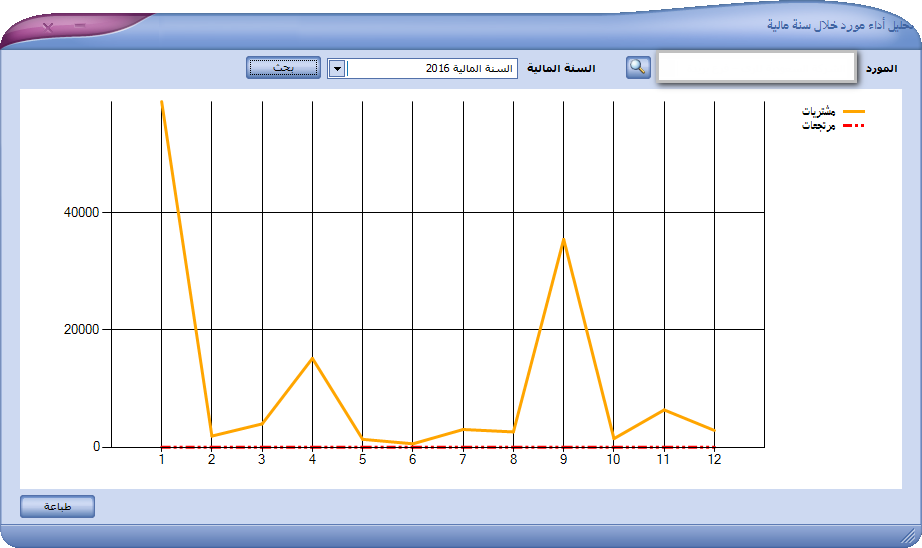Screen dimensions: 922x548
Task: Click the 40000 y-axis label
Action: [81, 213]
